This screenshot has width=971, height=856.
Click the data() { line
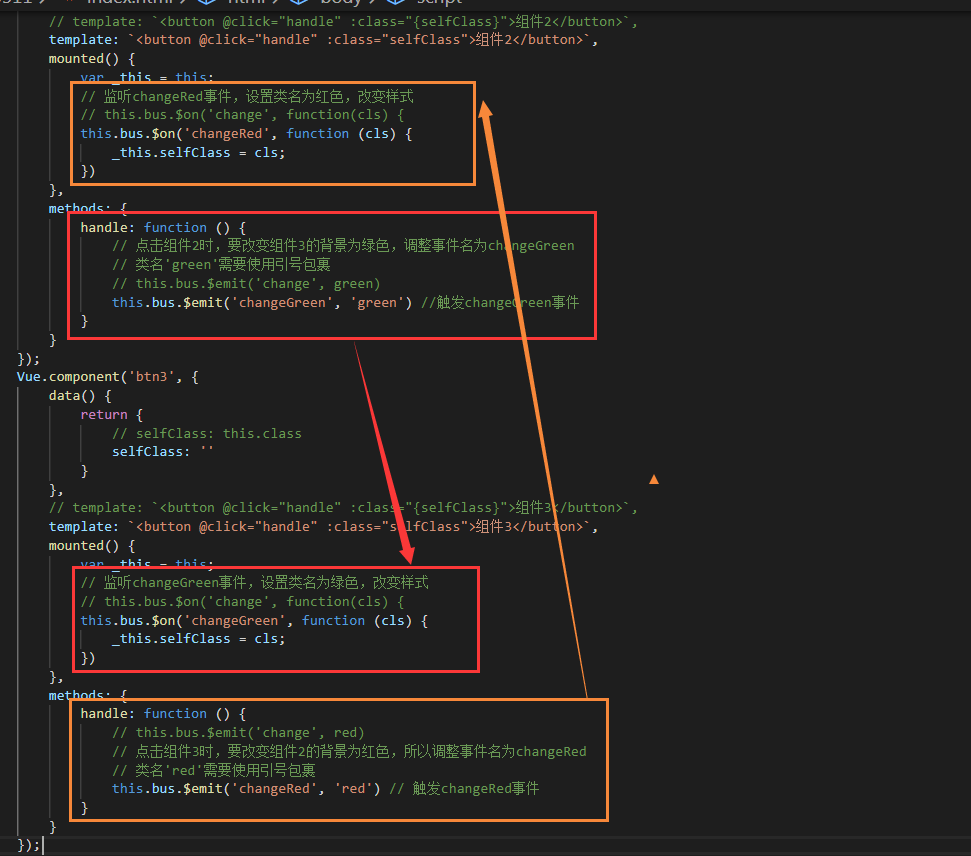tap(81, 396)
